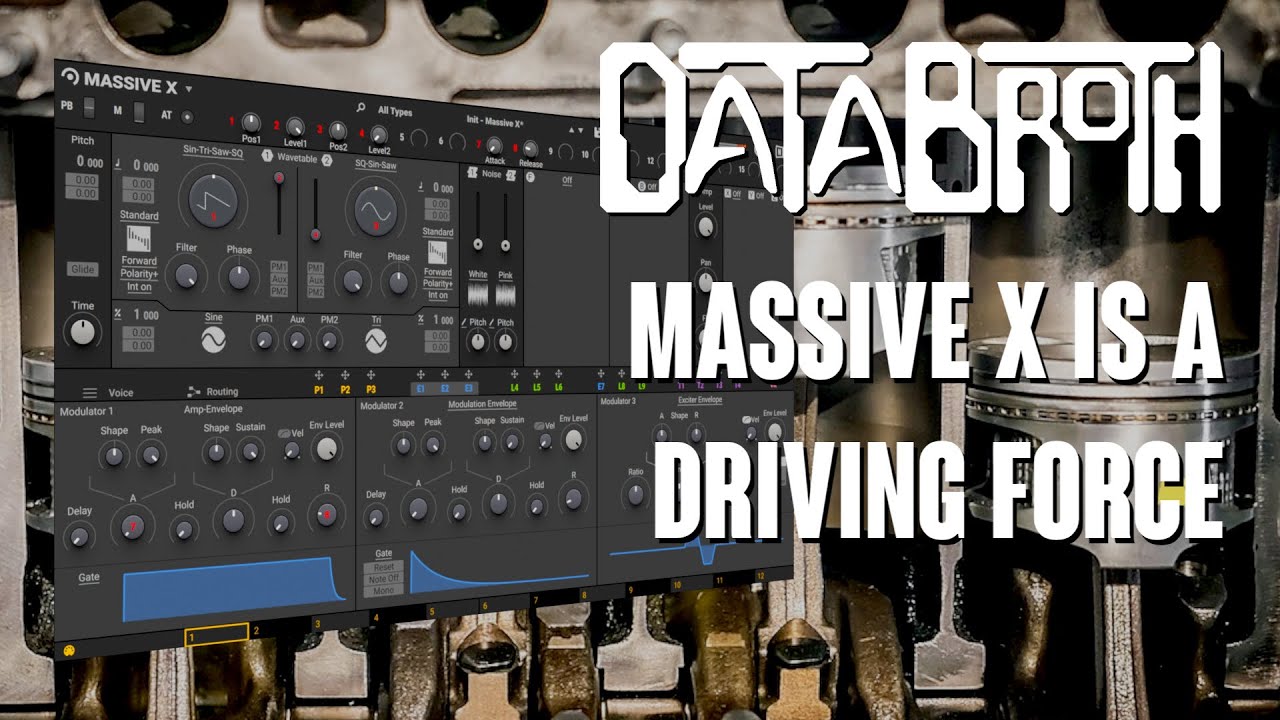Click the drag-handle icon above L6
1280x720 pixels.
coord(559,374)
